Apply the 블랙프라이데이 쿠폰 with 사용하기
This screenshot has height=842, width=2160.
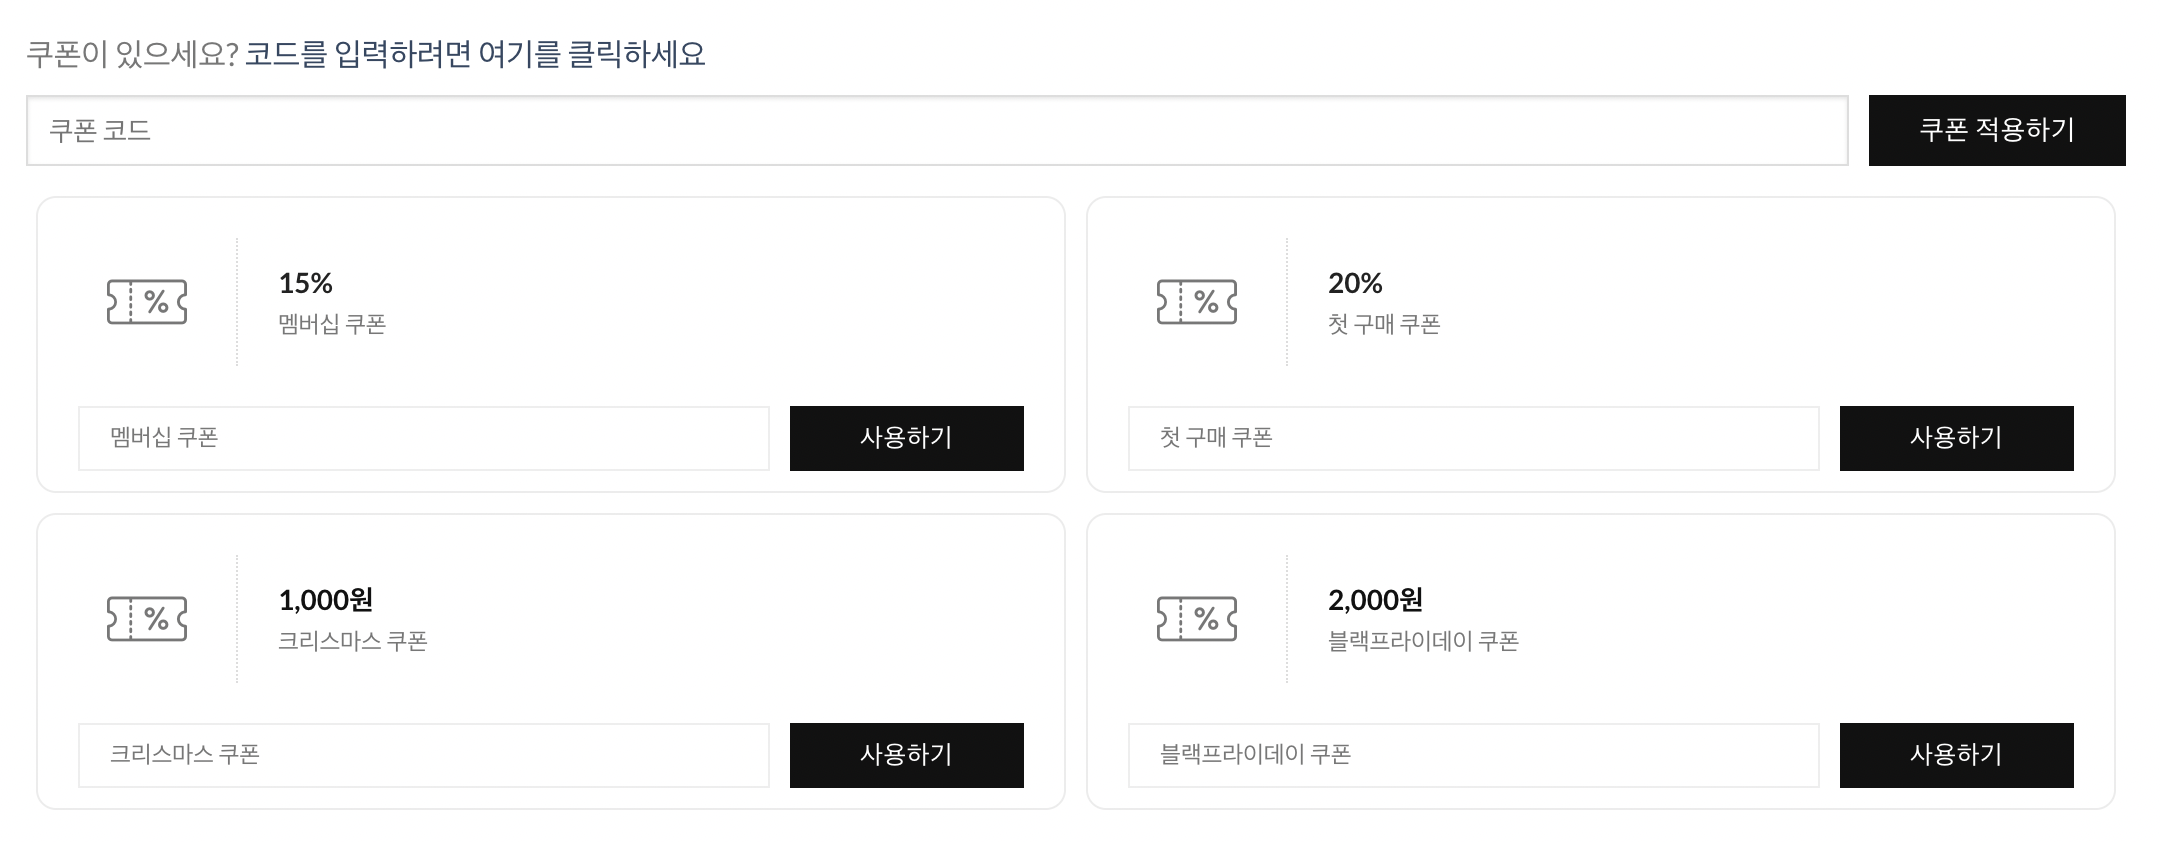[x=1956, y=755]
